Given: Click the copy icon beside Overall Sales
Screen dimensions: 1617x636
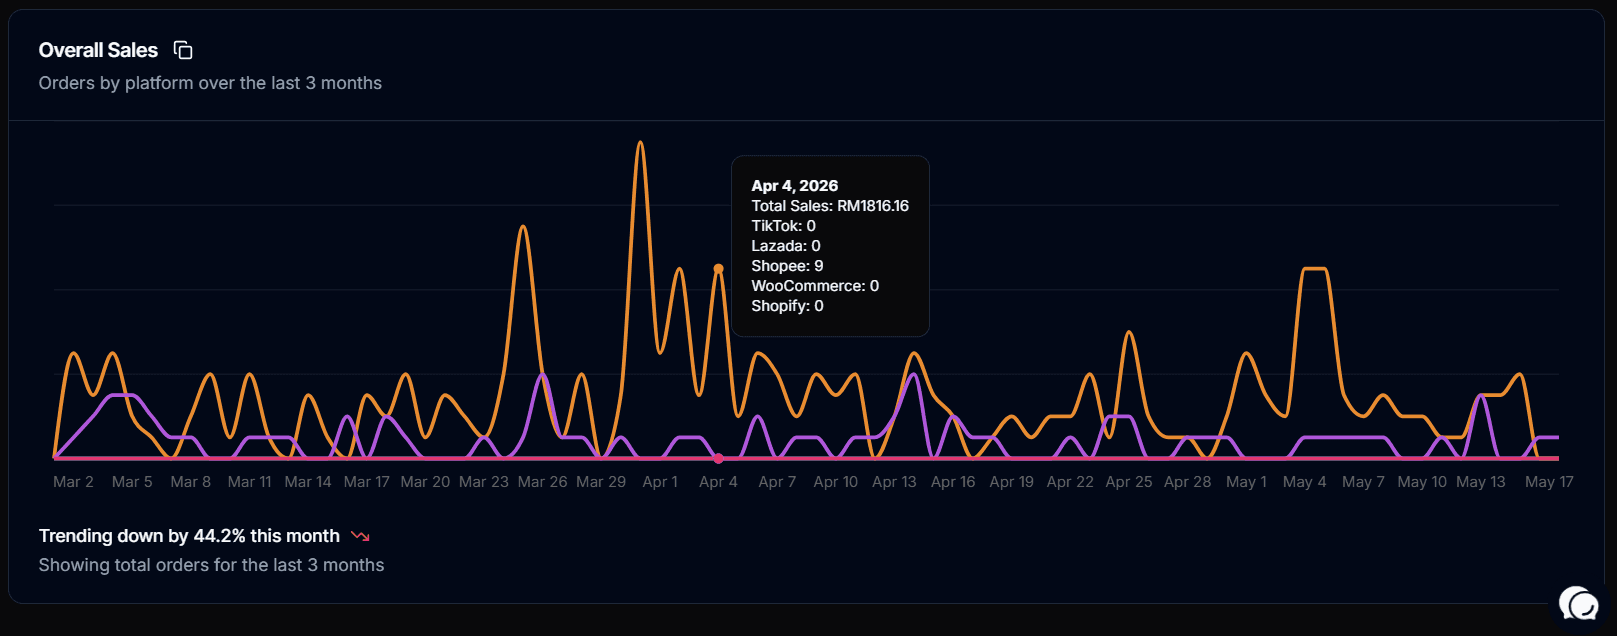Looking at the screenshot, I should pyautogui.click(x=183, y=50).
